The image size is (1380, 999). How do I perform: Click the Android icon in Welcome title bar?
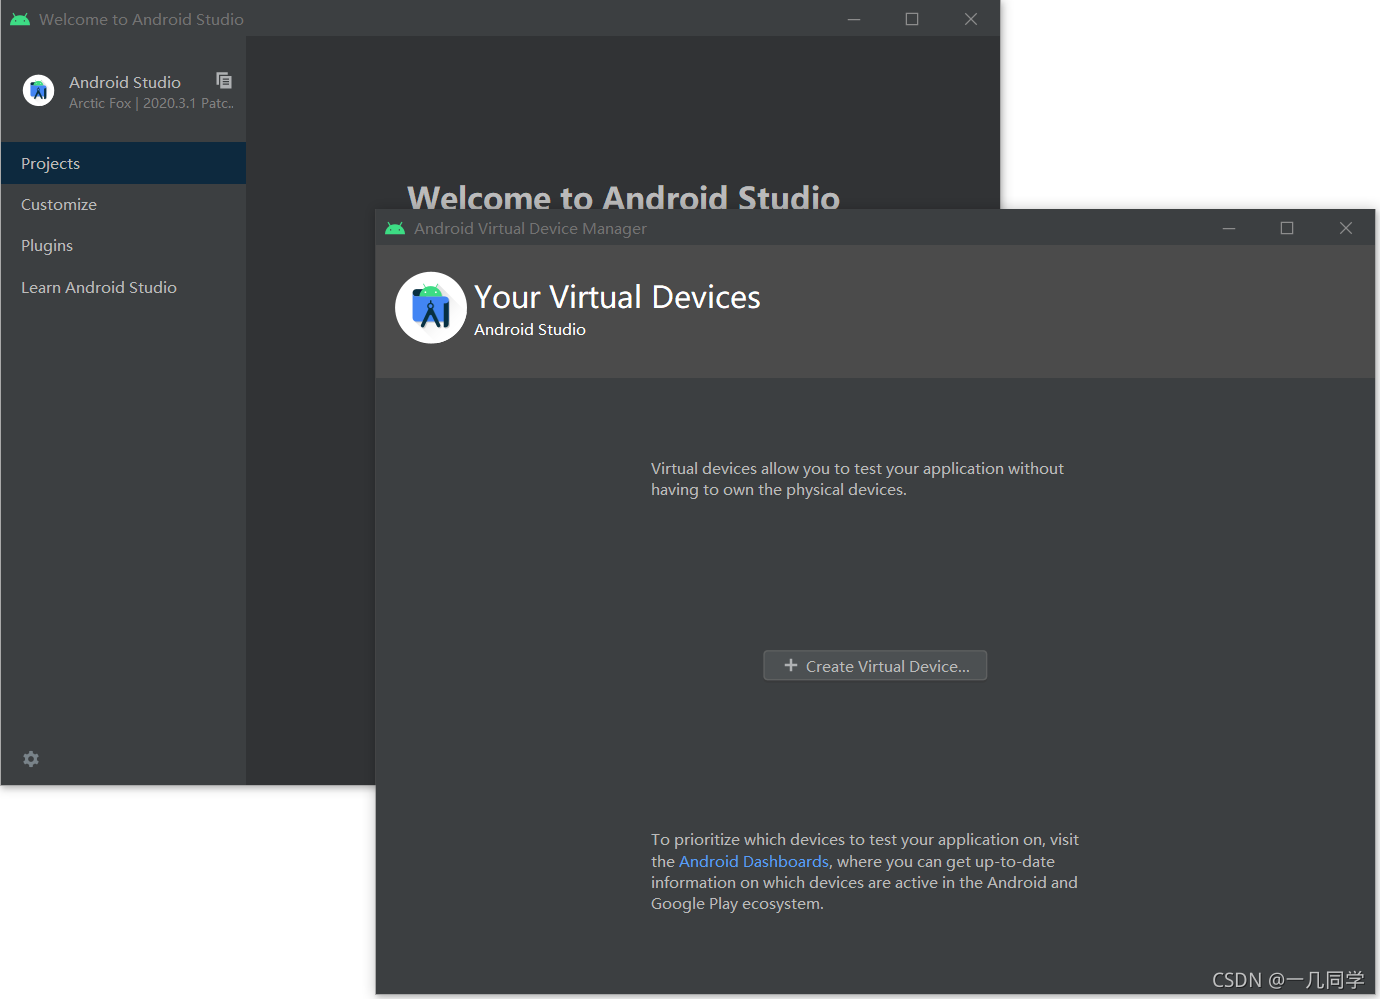click(x=20, y=19)
